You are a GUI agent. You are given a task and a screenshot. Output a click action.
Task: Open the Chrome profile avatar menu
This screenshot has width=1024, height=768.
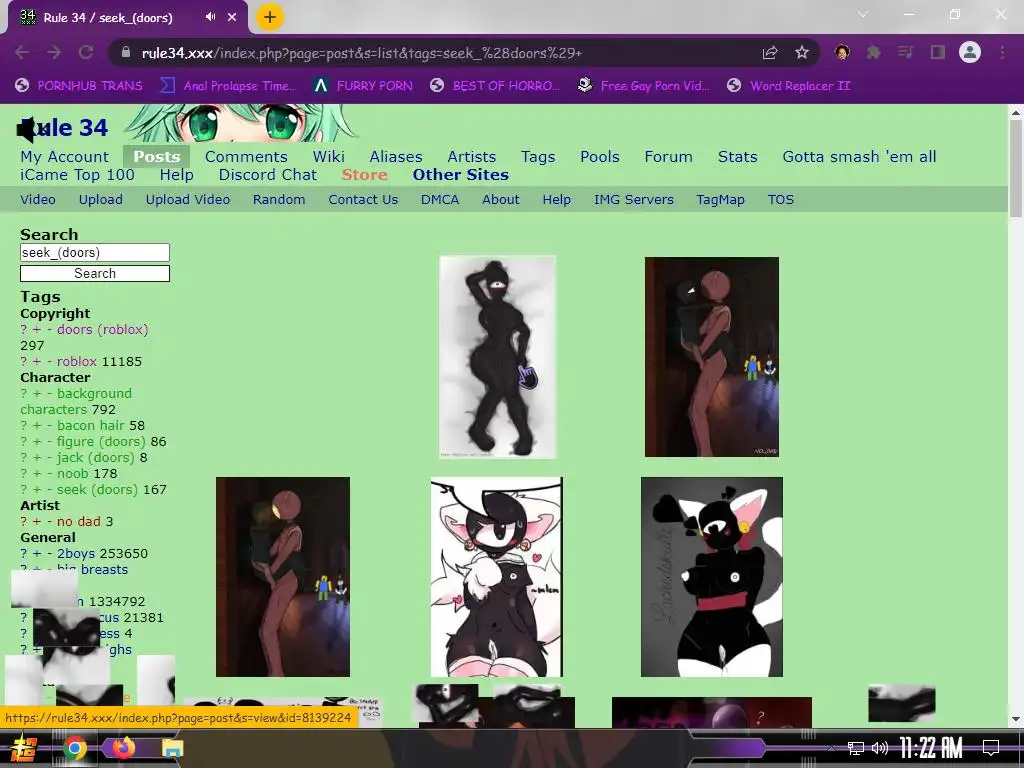click(970, 52)
